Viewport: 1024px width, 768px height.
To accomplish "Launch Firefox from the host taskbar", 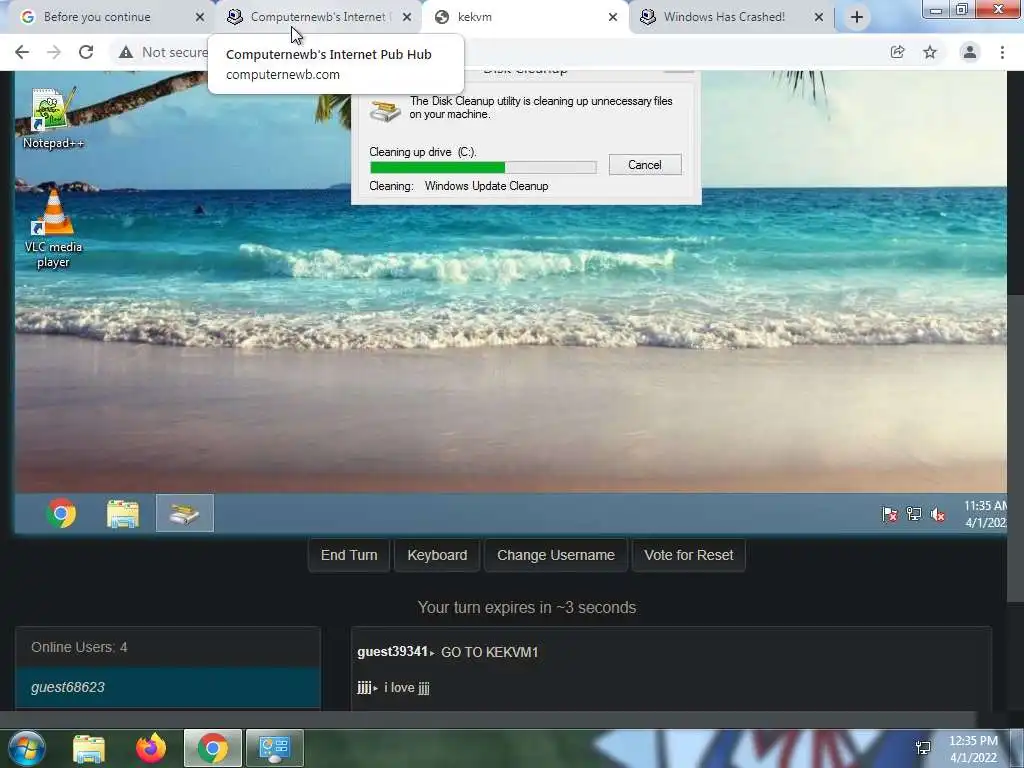I will point(151,748).
